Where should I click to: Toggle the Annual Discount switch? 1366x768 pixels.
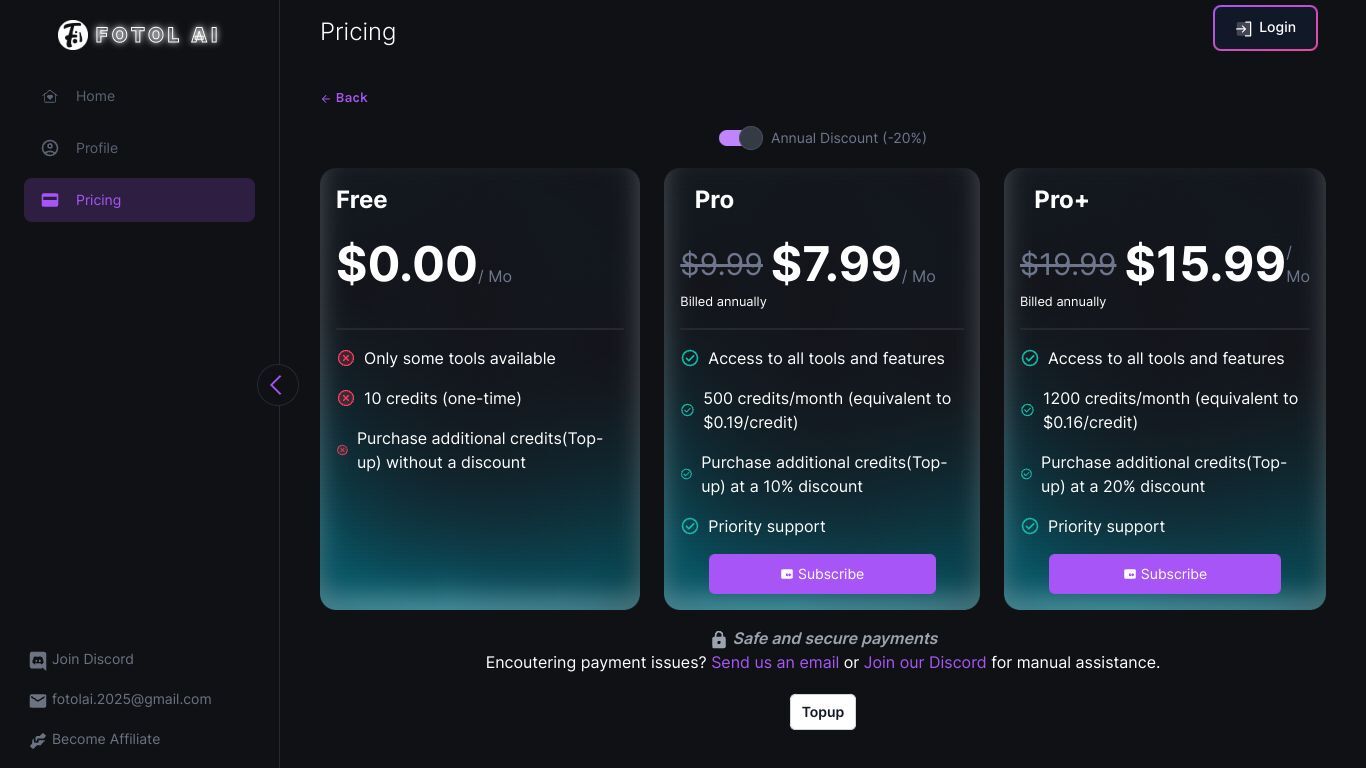pyautogui.click(x=740, y=138)
